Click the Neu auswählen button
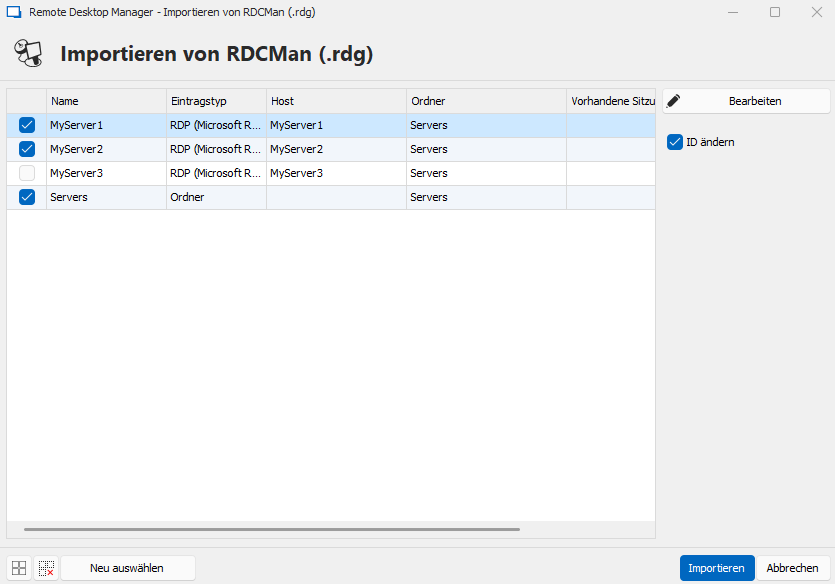This screenshot has height=584, width=835. pos(127,568)
